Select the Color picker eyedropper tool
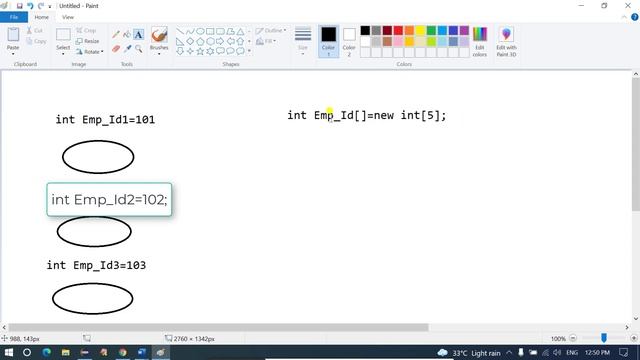This screenshot has width=640, height=360. 127,49
